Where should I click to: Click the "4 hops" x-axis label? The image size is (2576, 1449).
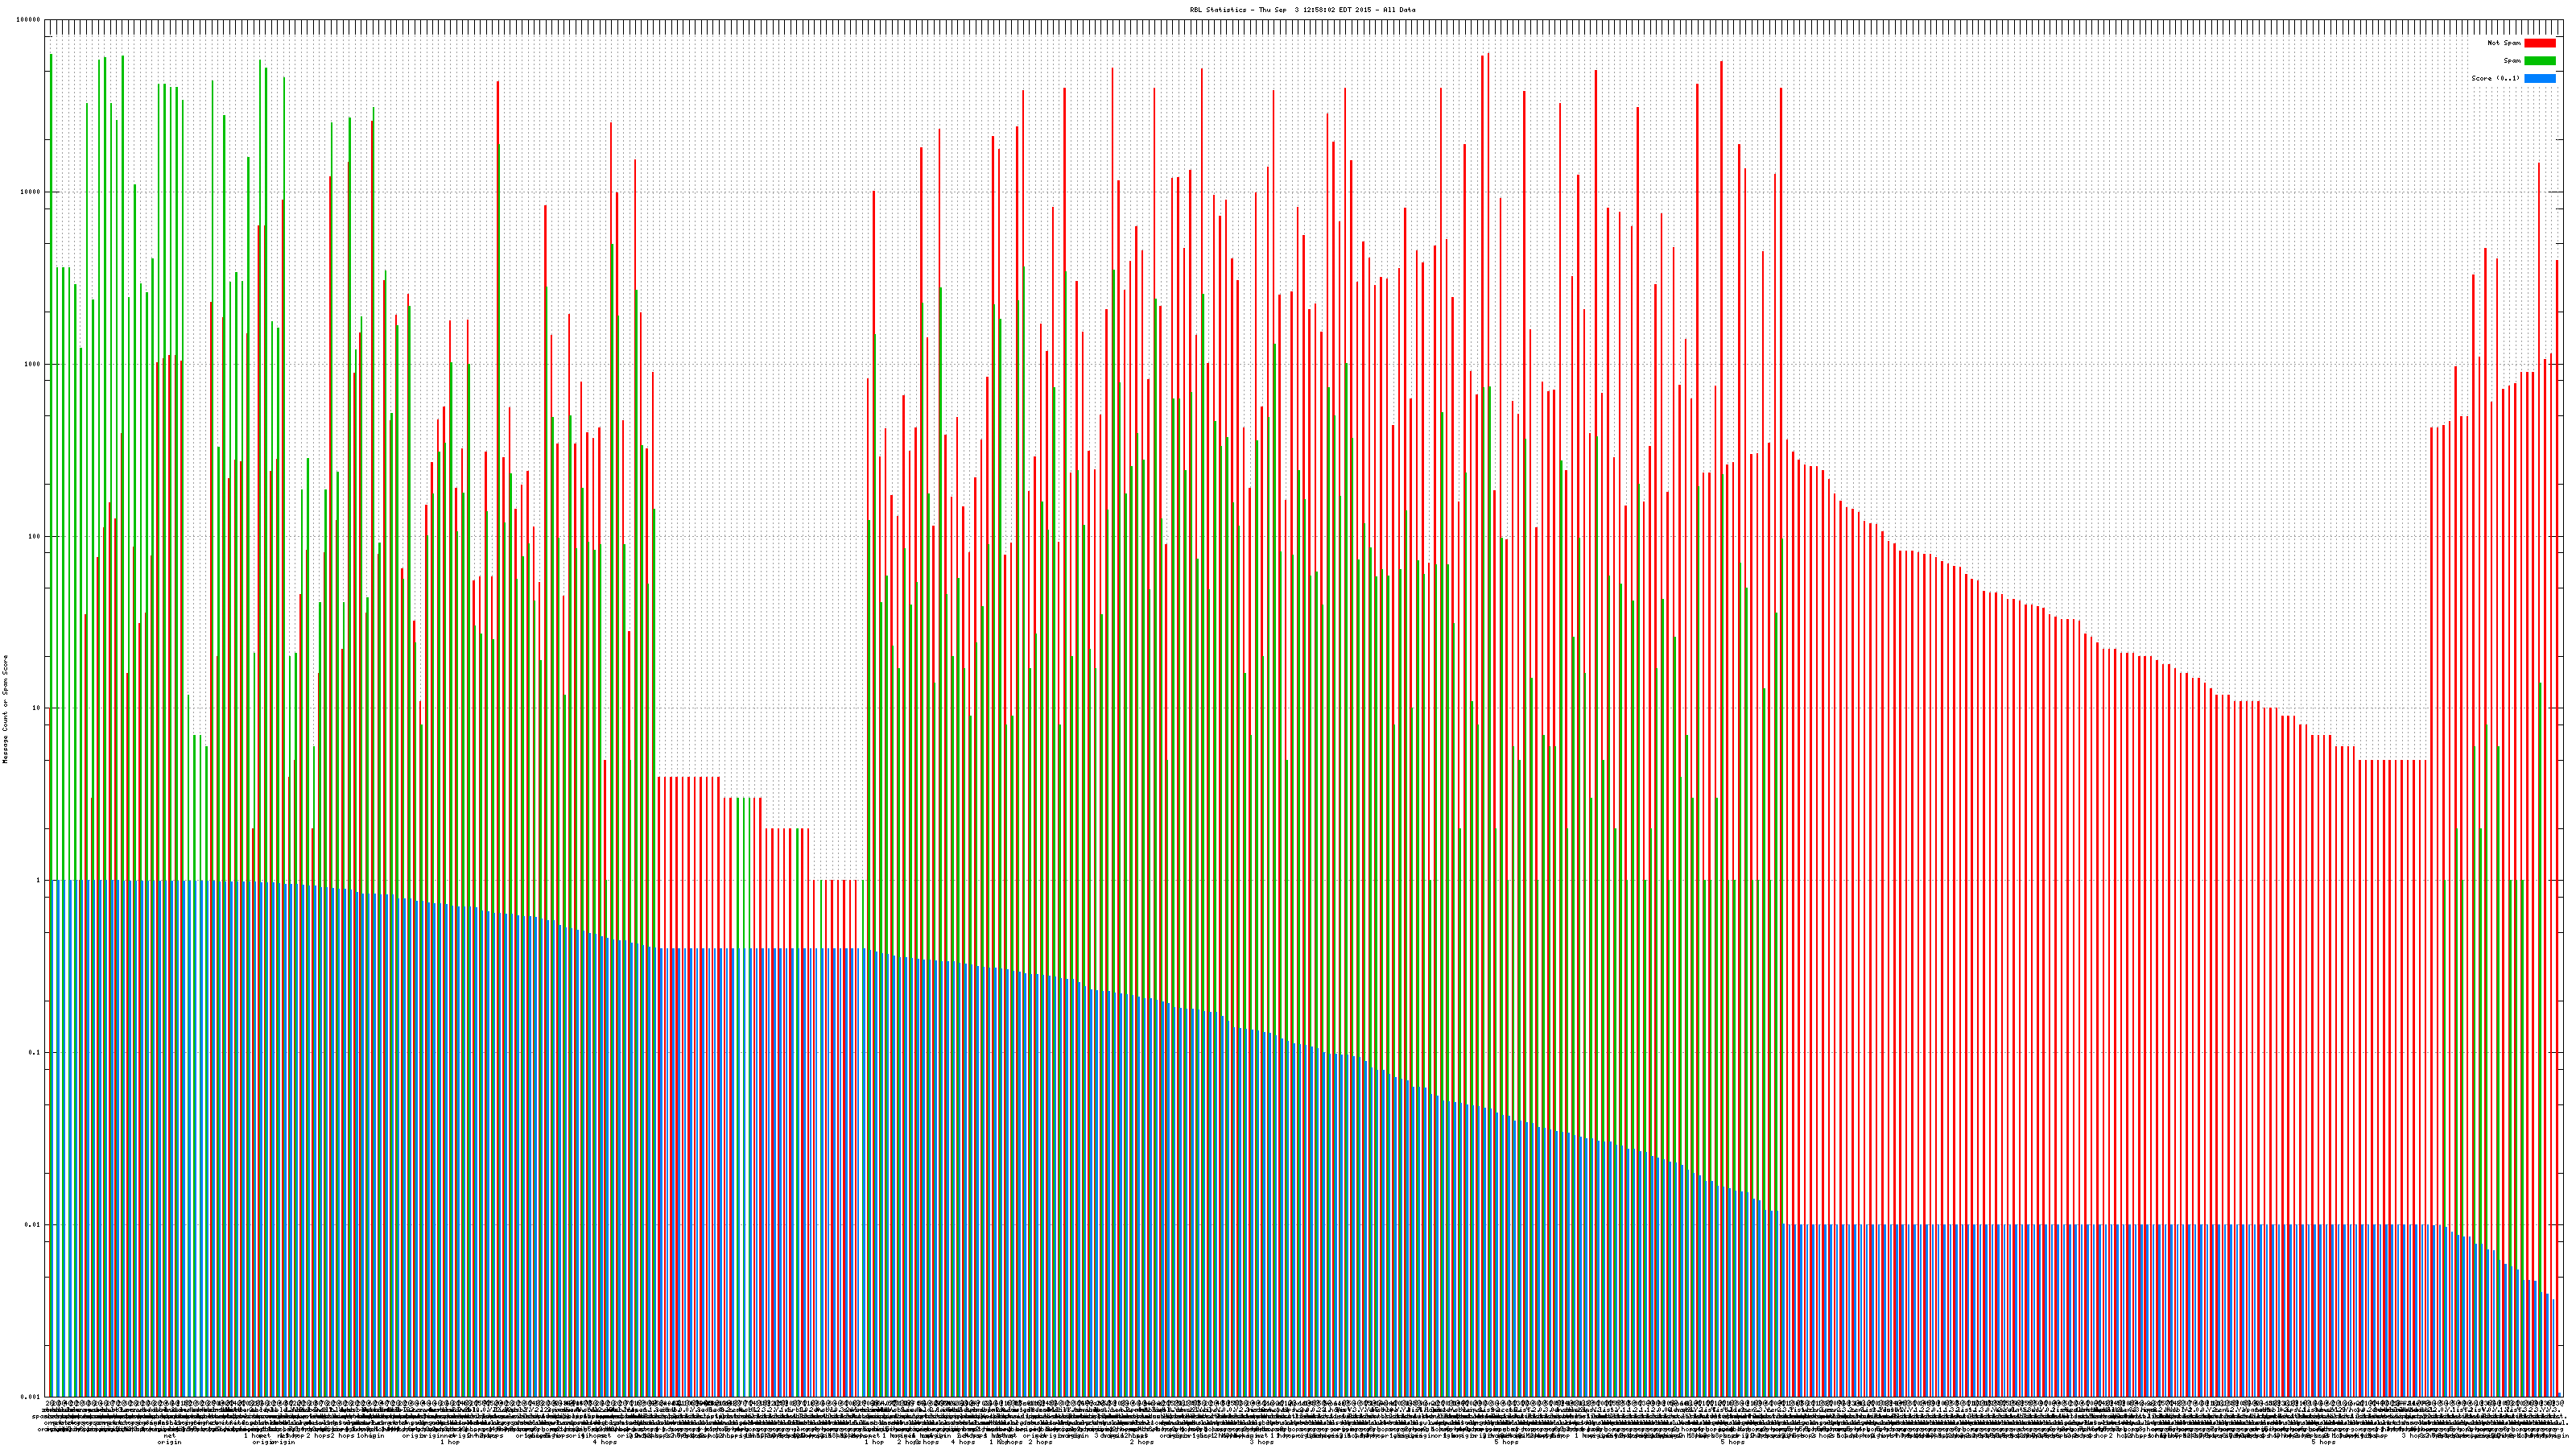[x=604, y=1442]
